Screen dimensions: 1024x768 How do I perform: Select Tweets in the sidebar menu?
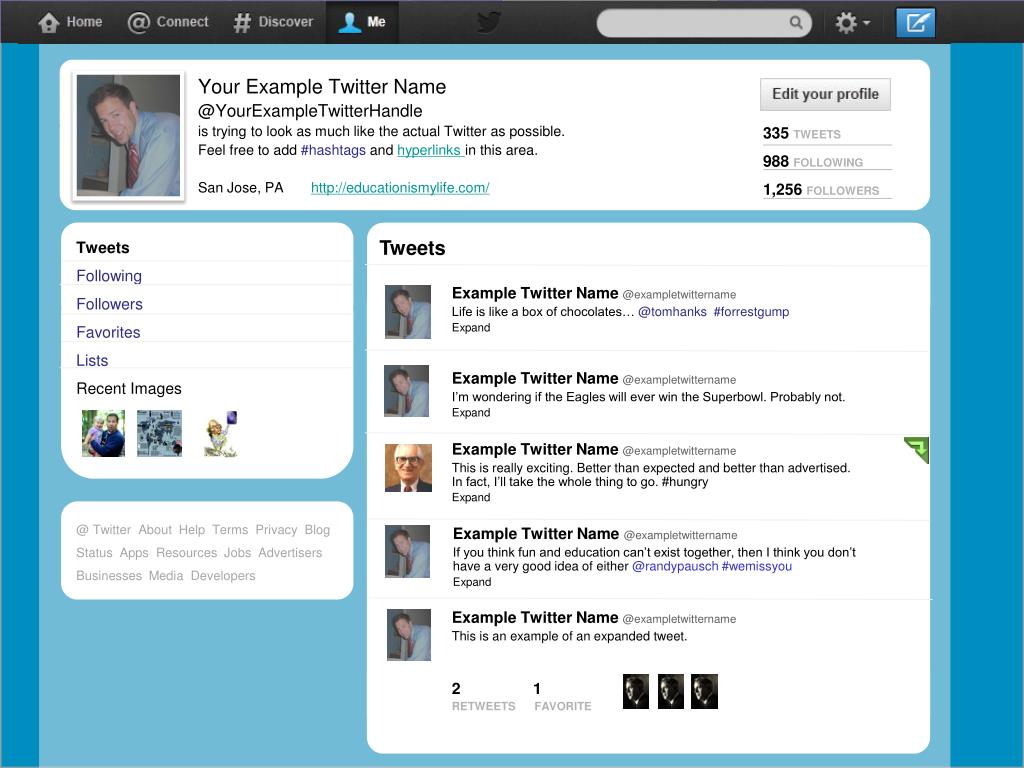point(103,248)
